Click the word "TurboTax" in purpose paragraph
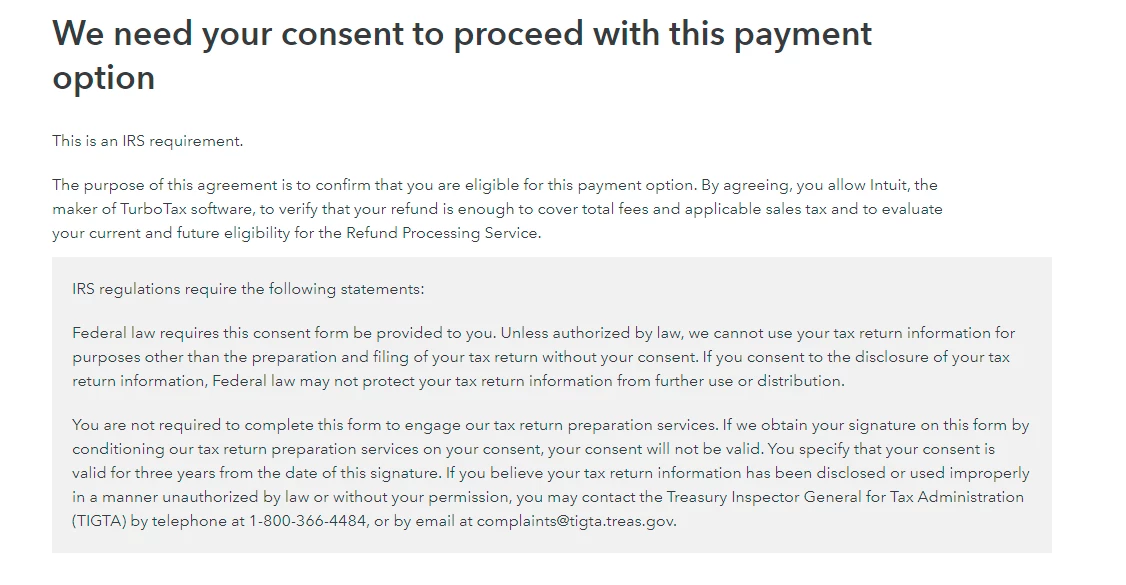Viewport: 1126px width, 585px height. click(154, 209)
